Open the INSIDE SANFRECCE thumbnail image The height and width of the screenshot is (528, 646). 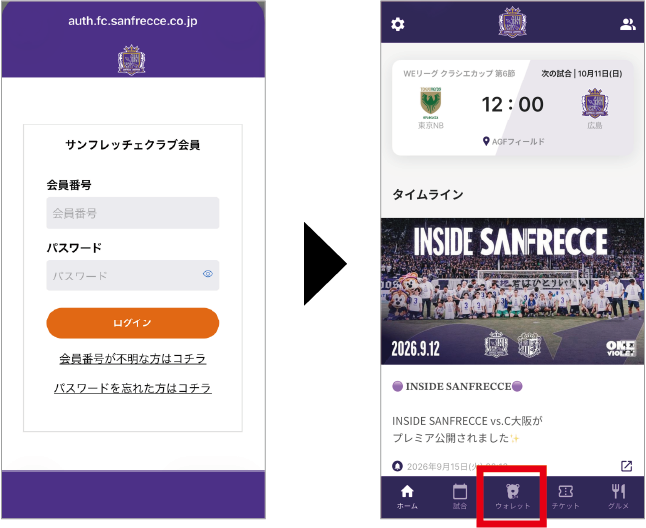tap(513, 291)
